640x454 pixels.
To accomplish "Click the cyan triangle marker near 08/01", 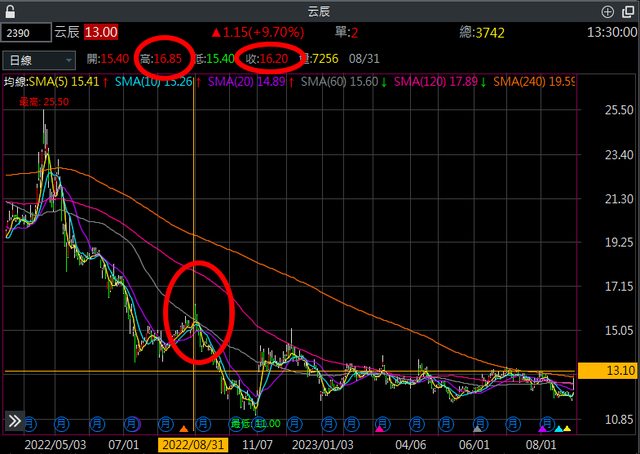I will [x=557, y=428].
